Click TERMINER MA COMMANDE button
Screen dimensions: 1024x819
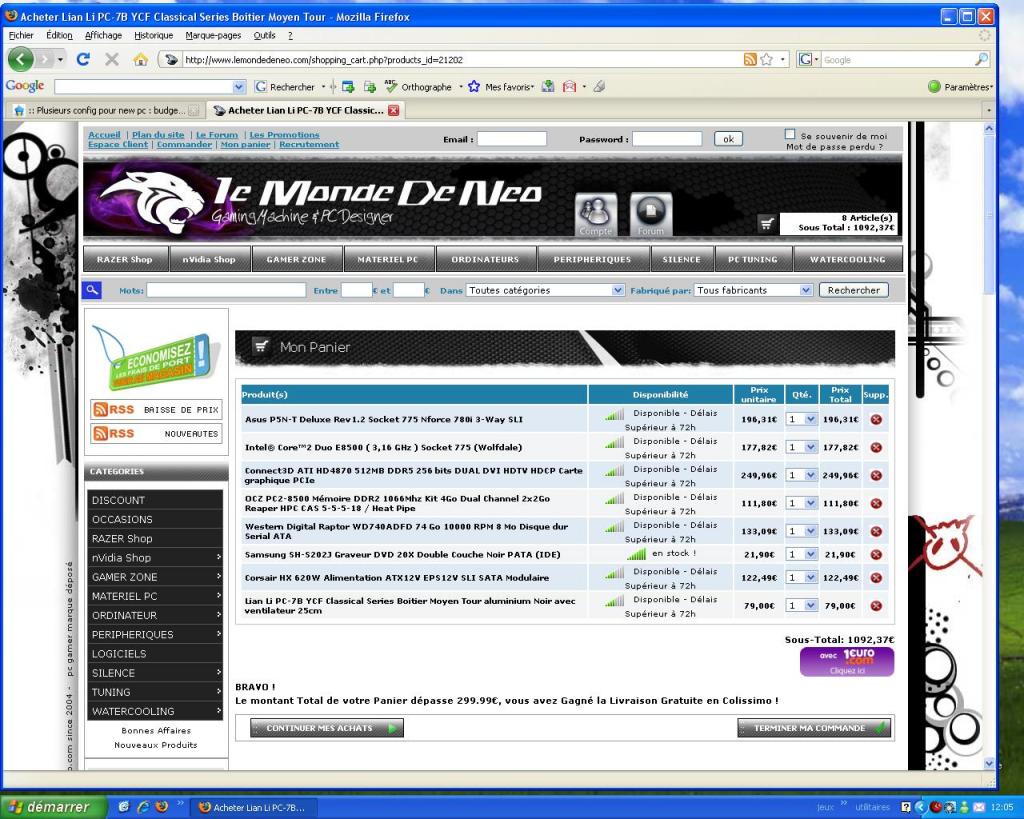pos(814,728)
